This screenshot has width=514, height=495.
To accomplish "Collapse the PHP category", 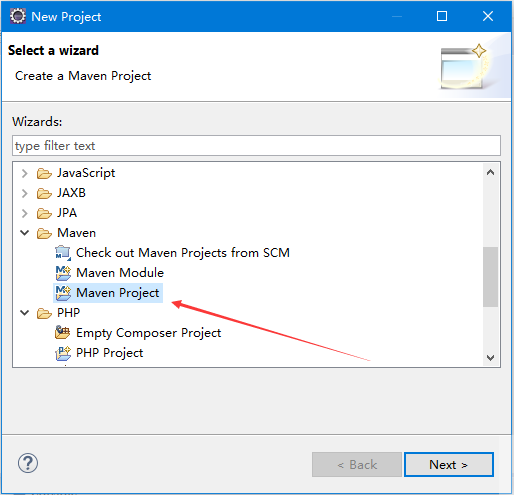I will pyautogui.click(x=25, y=313).
